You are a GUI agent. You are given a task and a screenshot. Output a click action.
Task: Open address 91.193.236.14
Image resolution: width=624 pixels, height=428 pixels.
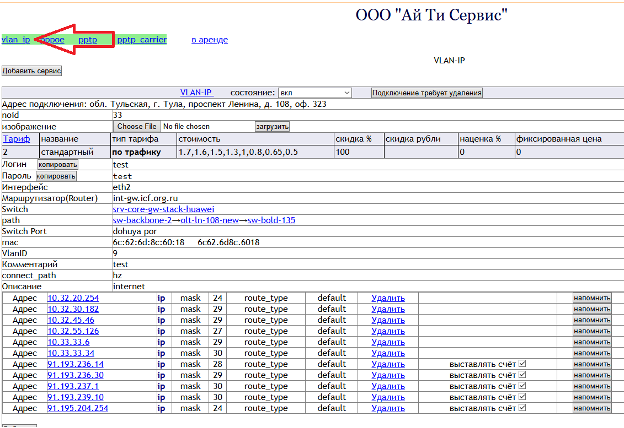click(76, 364)
